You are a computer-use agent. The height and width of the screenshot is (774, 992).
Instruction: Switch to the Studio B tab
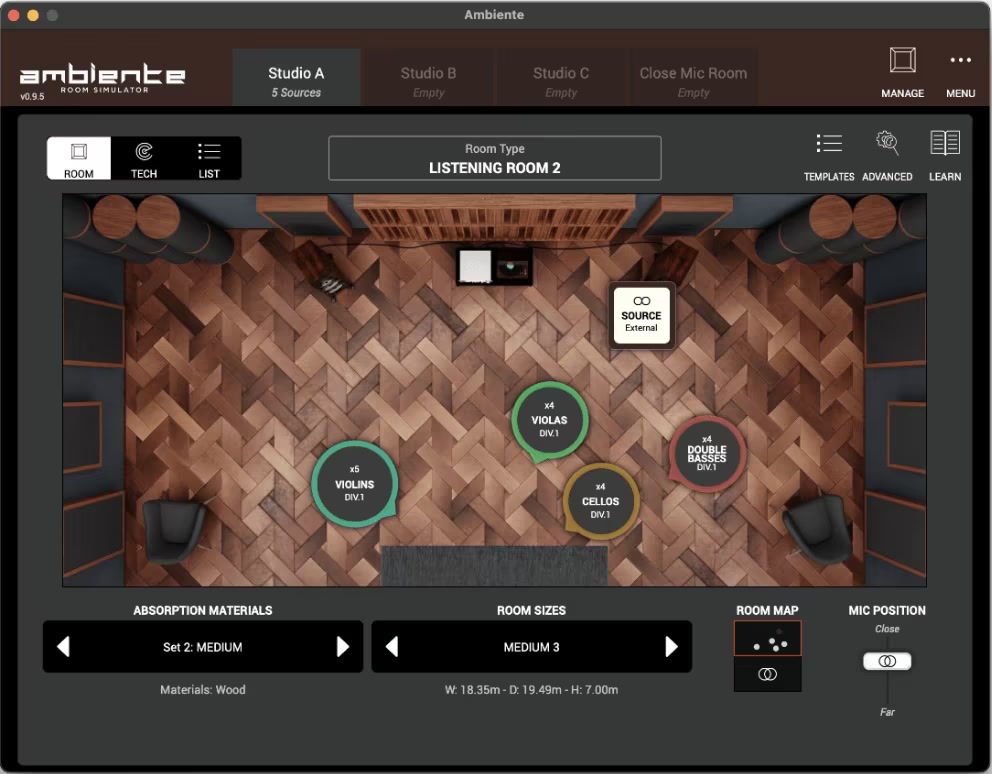point(428,80)
